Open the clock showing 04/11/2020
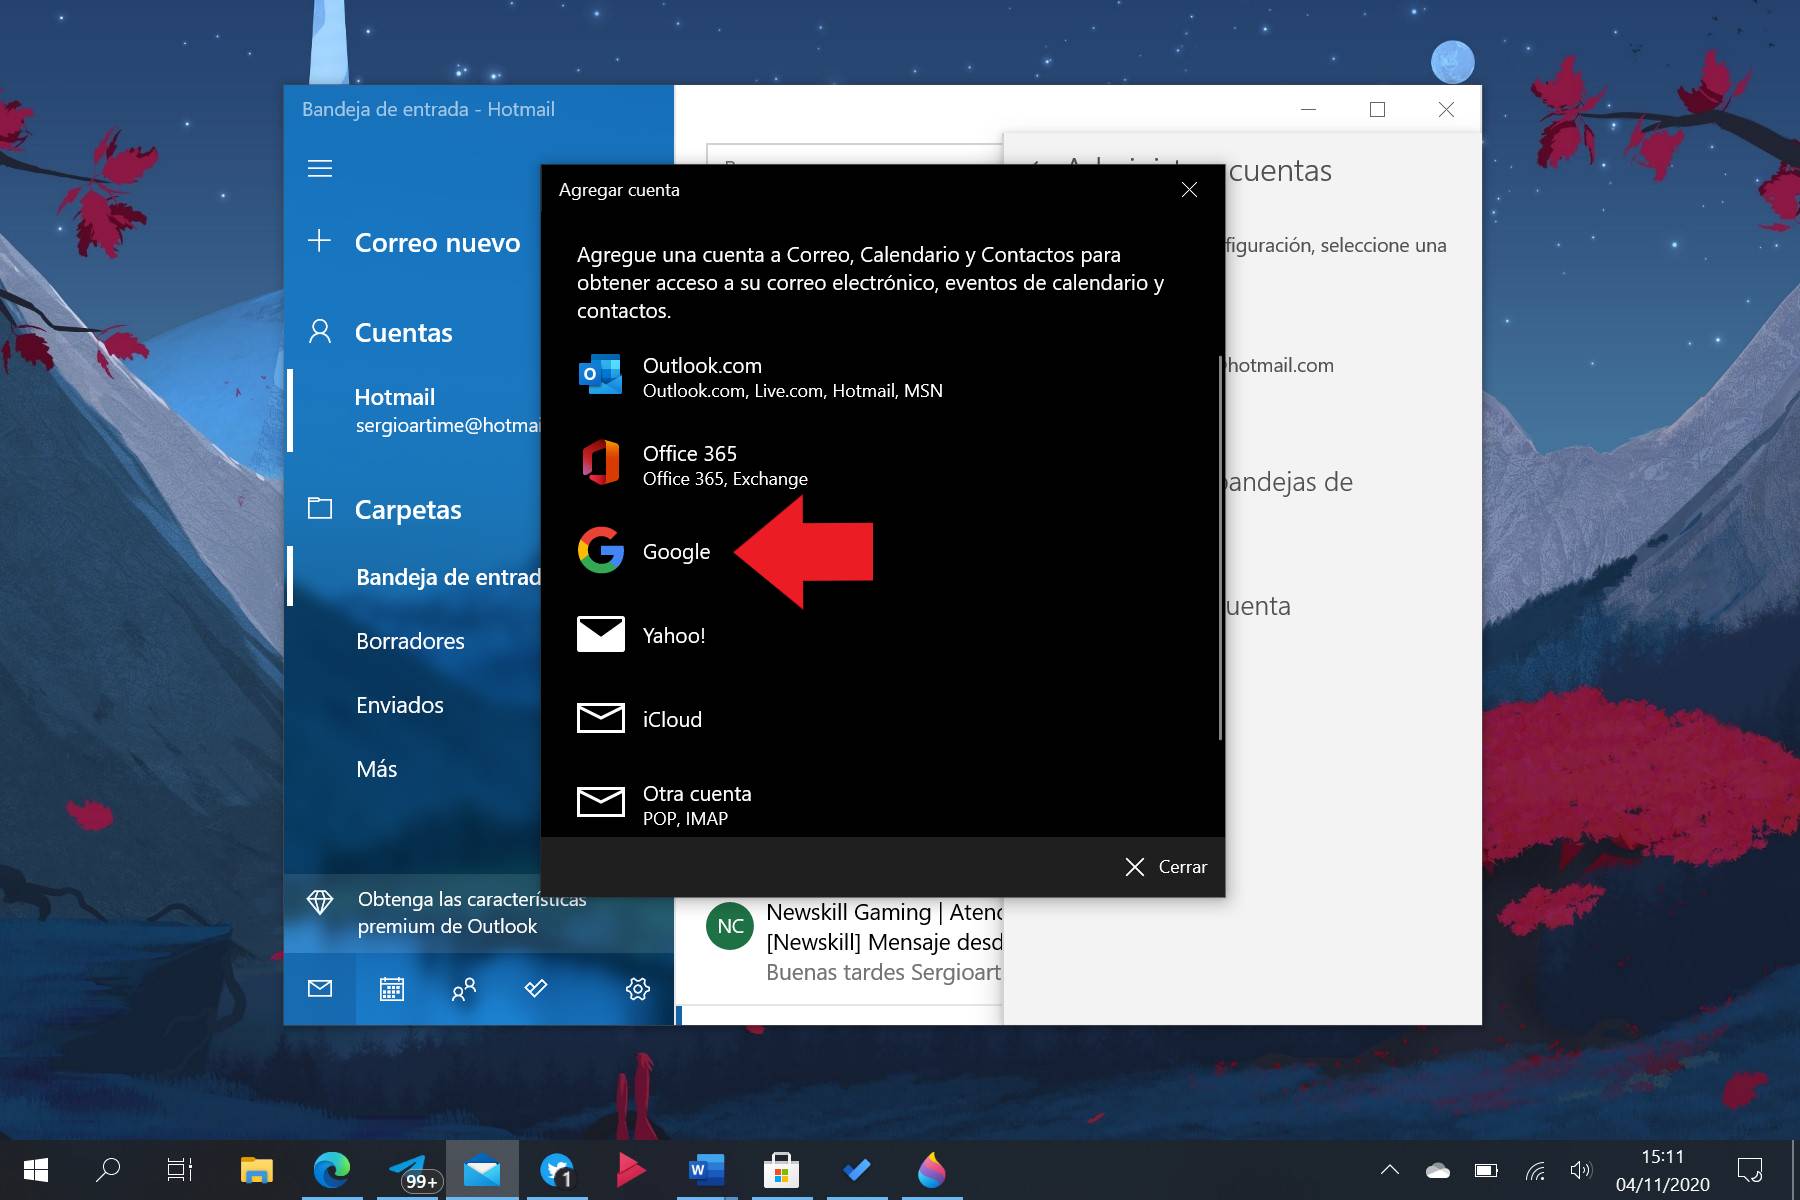The width and height of the screenshot is (1800, 1200). click(x=1662, y=1170)
